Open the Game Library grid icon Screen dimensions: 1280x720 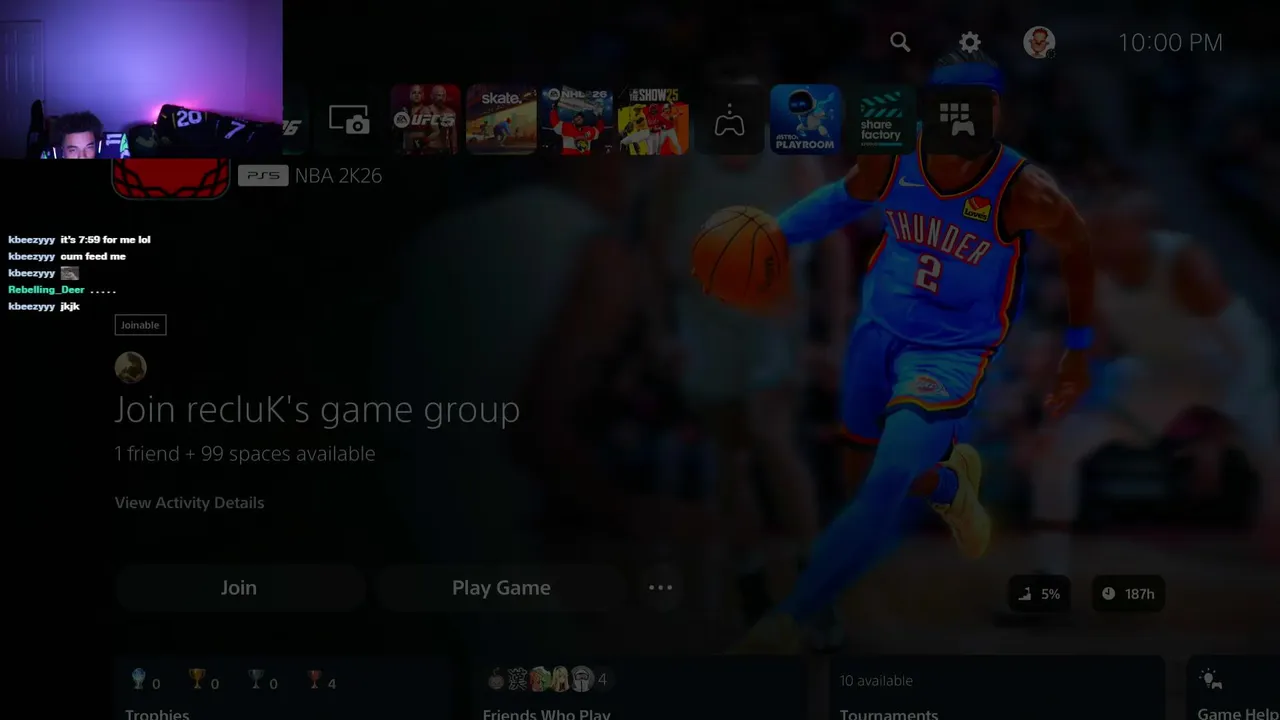[x=957, y=120]
